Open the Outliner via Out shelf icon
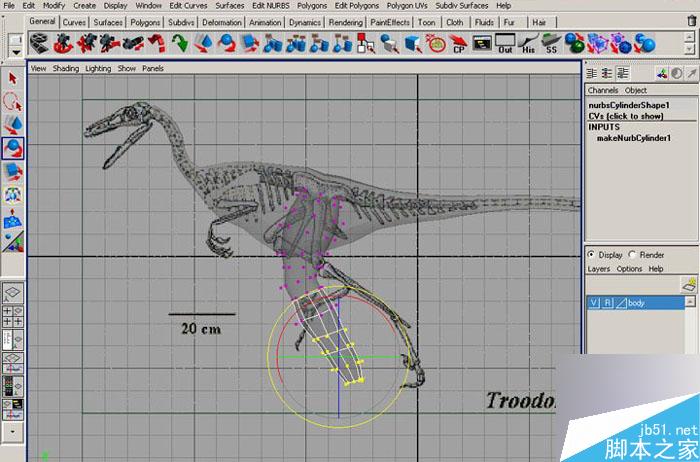This screenshot has height=462, width=700. click(x=505, y=44)
